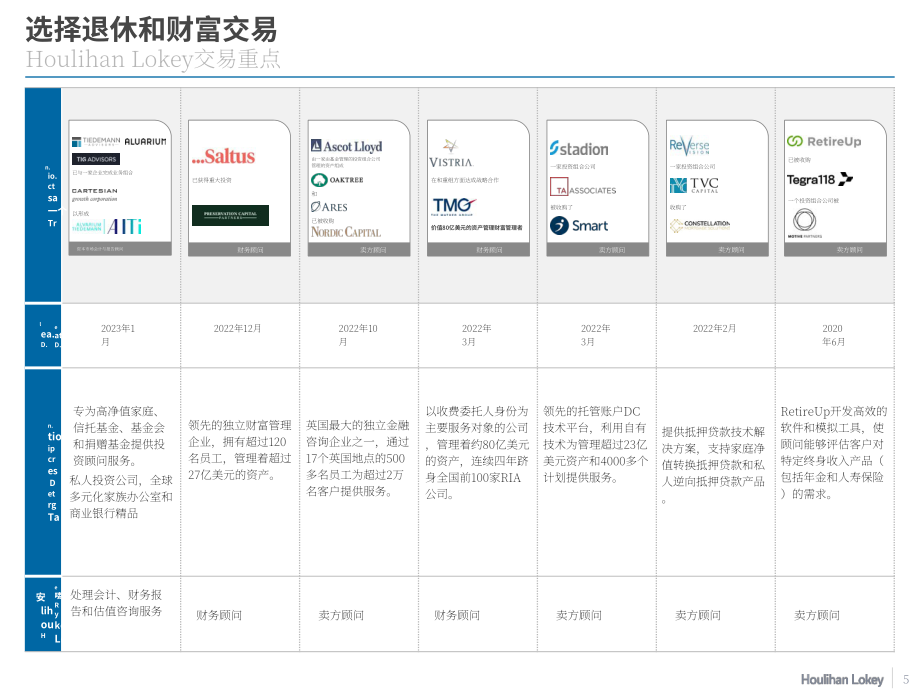Click the stadion logo
This screenshot has width=920, height=690.
pyautogui.click(x=579, y=148)
